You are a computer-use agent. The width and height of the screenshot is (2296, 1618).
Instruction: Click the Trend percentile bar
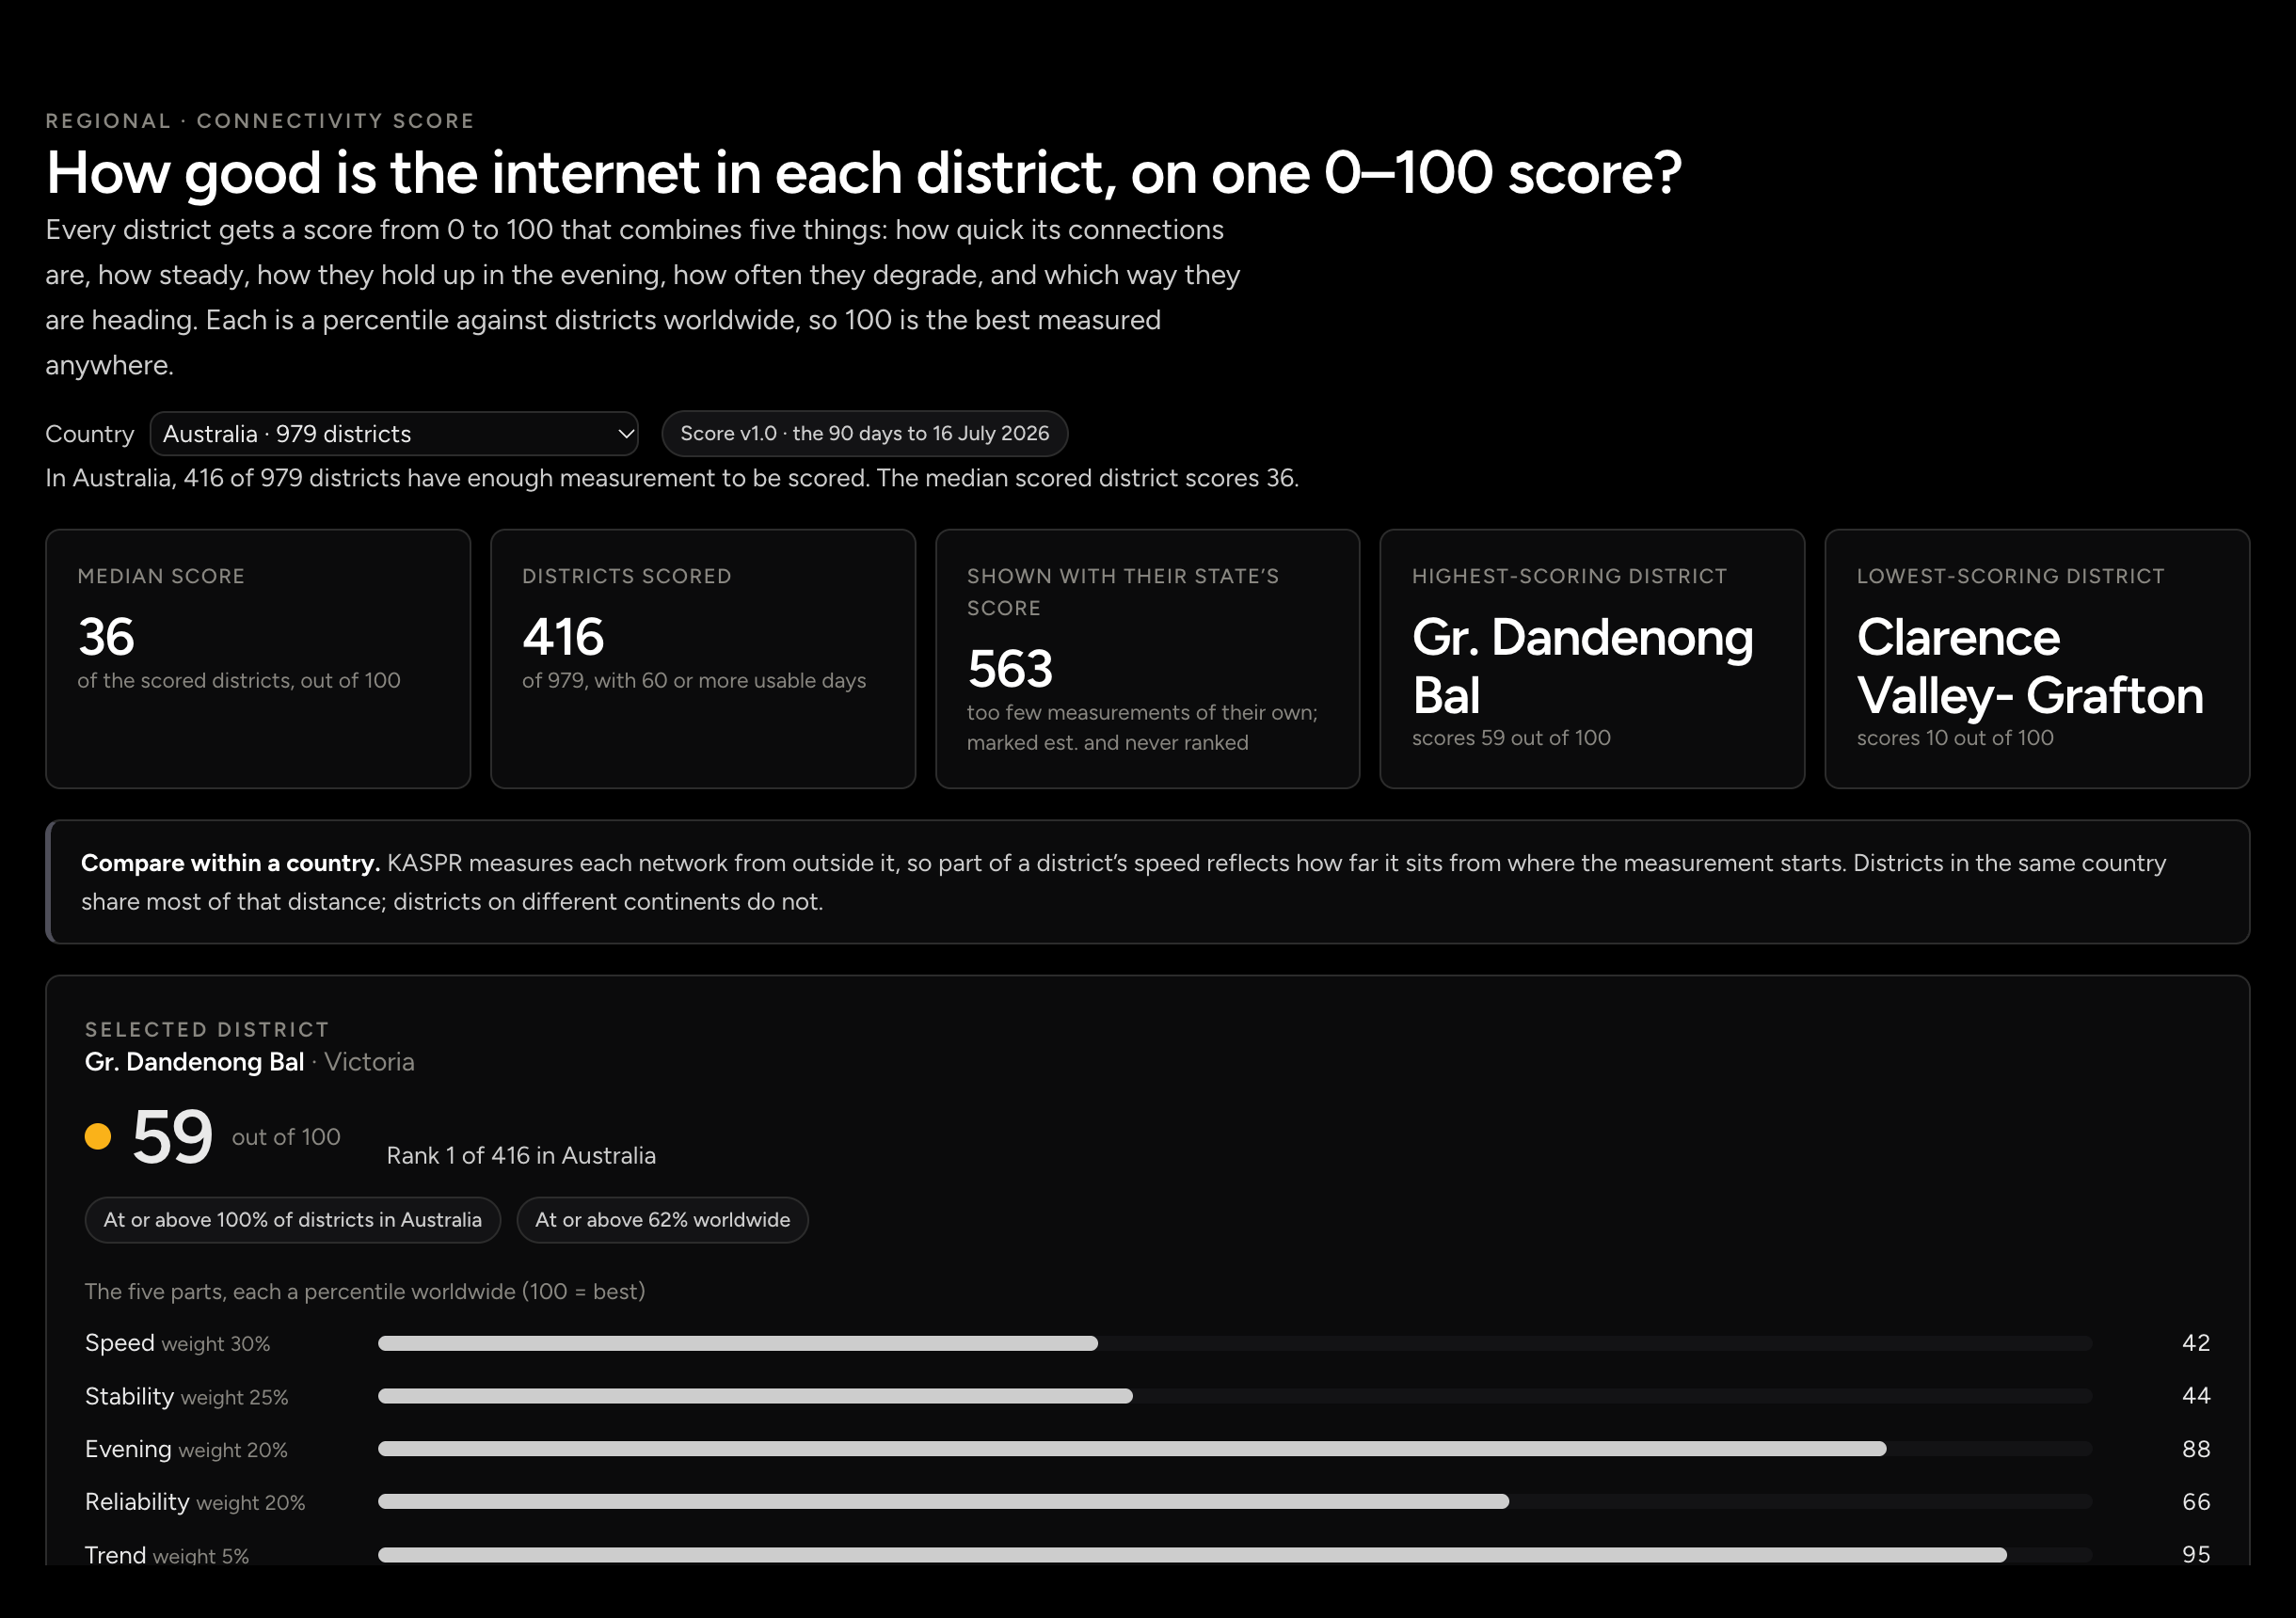point(1235,1555)
